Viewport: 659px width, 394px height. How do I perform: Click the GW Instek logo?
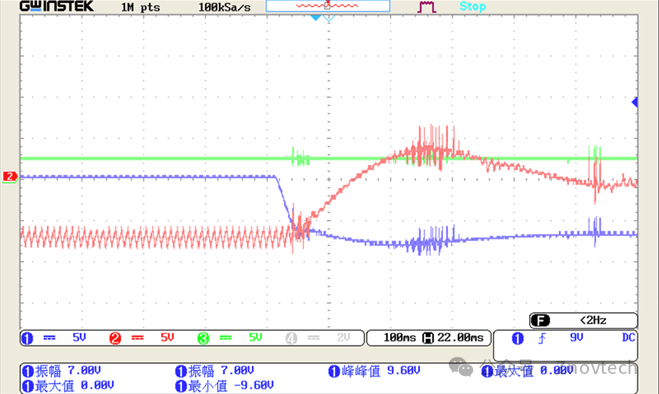[56, 6]
